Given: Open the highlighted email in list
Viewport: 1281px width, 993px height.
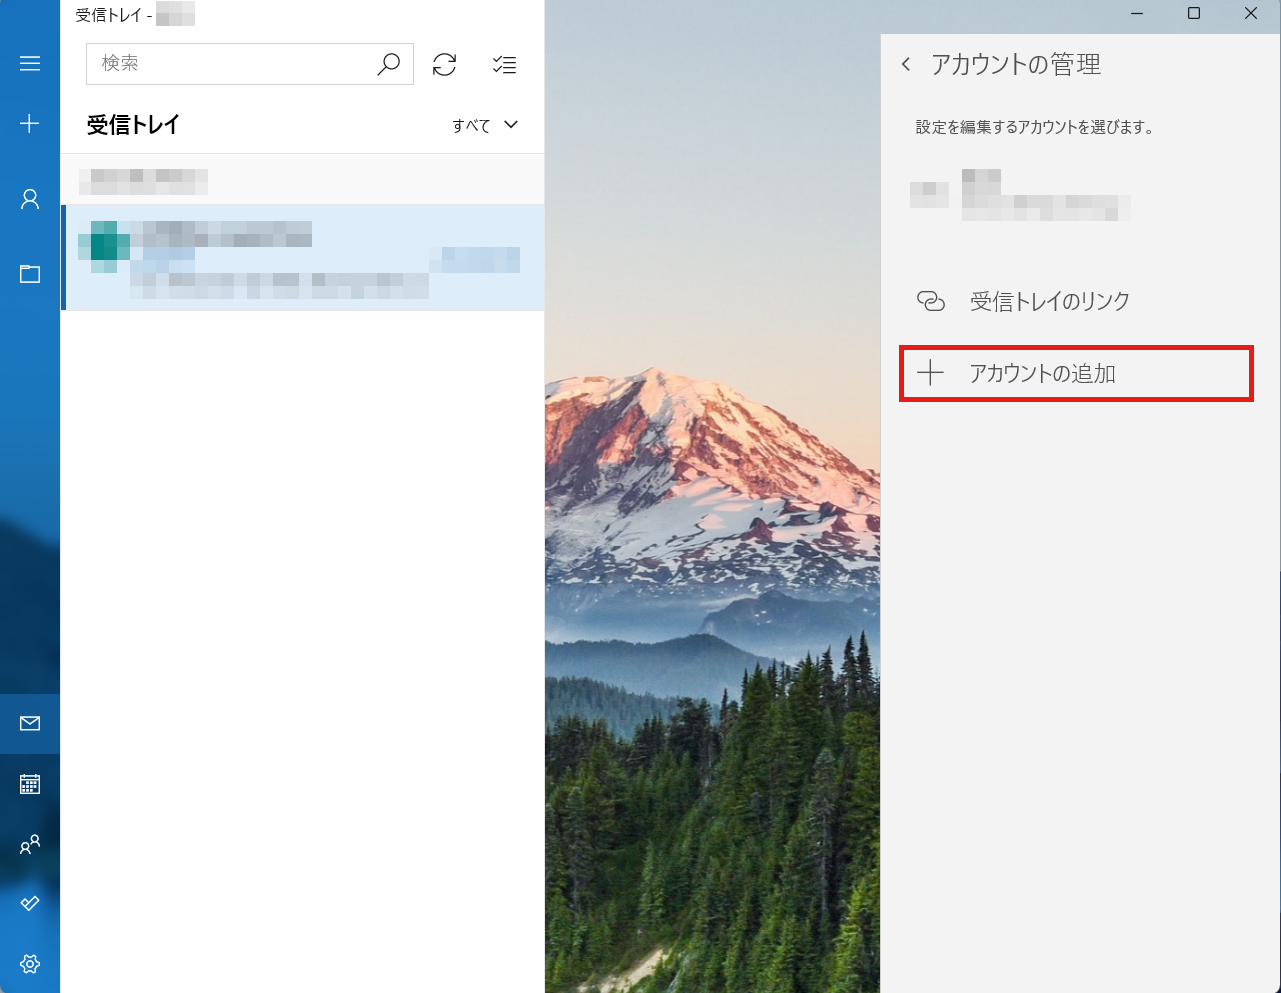Looking at the screenshot, I should point(303,258).
